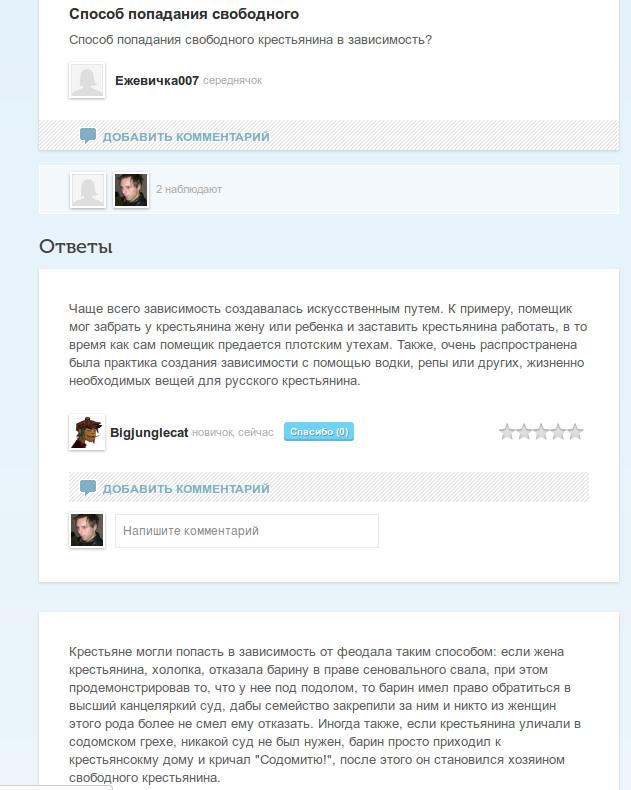
Task: Click the 2 наблюдают watchers label
Action: [x=188, y=189]
